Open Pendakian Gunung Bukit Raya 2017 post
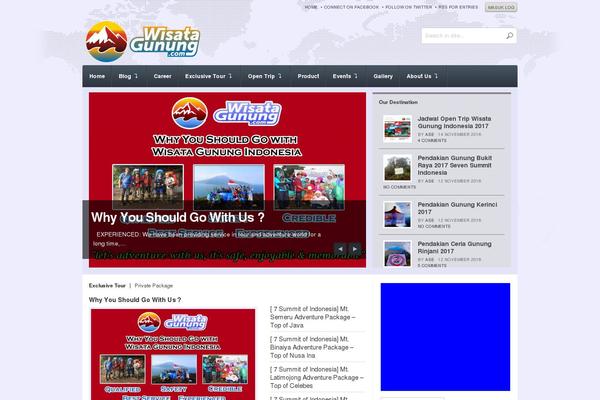Screen dimensions: 600x400 pyautogui.click(x=455, y=165)
